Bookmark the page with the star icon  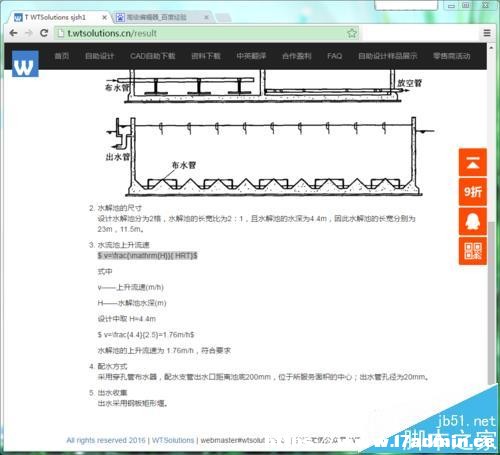pos(352,33)
